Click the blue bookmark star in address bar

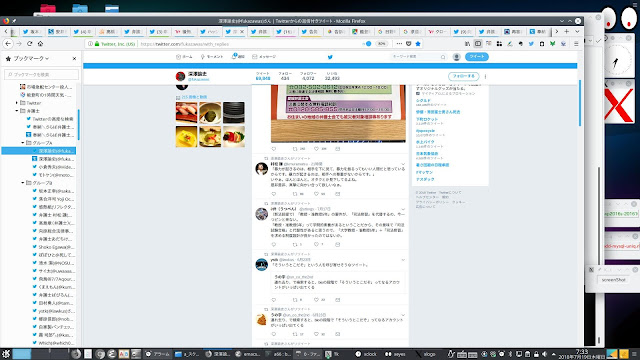click(418, 44)
